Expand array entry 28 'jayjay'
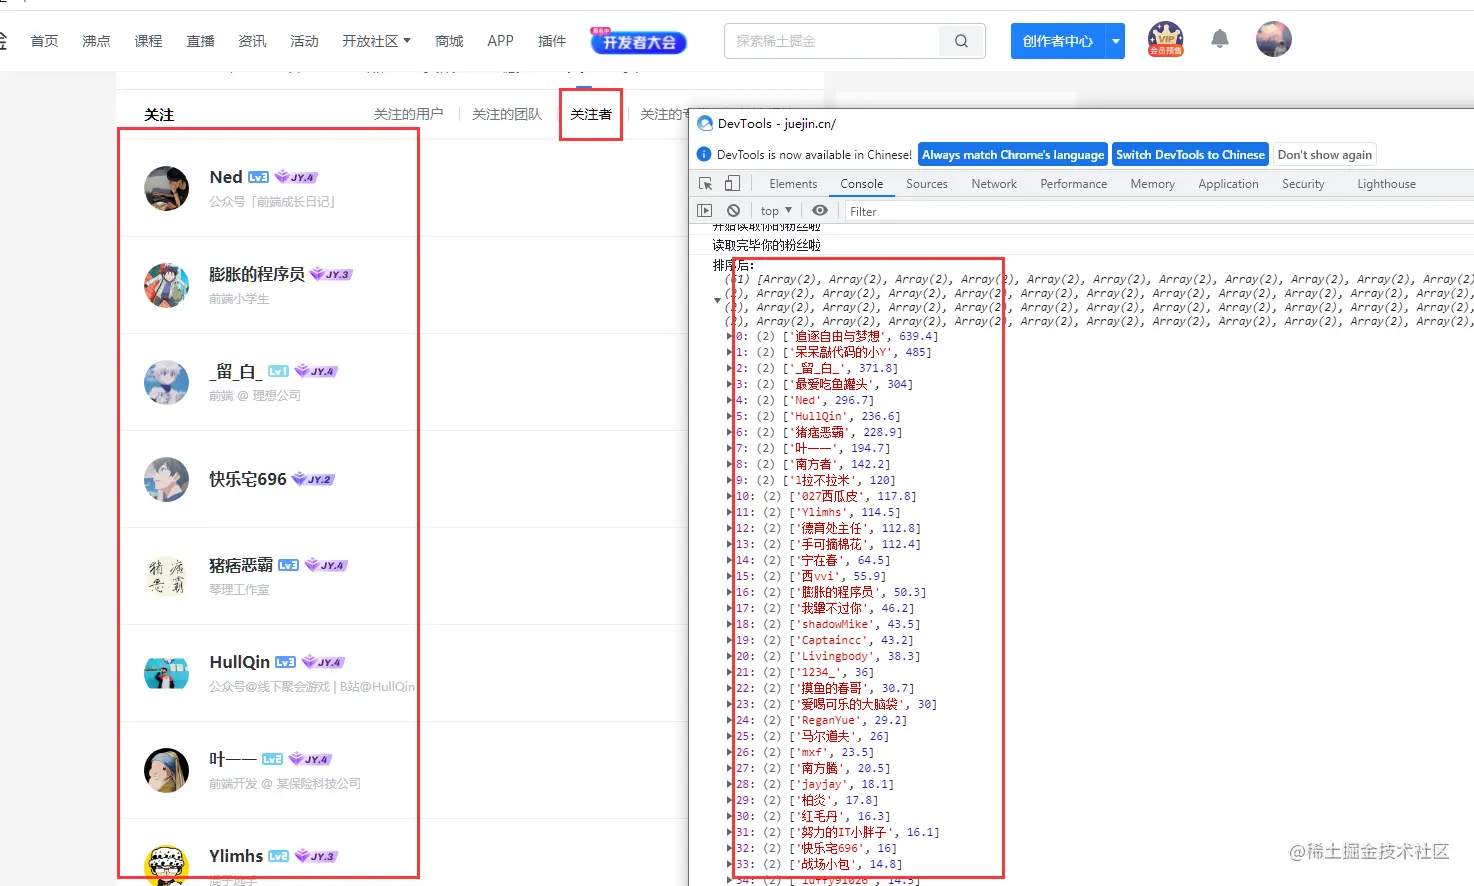The image size is (1474, 886). point(729,785)
